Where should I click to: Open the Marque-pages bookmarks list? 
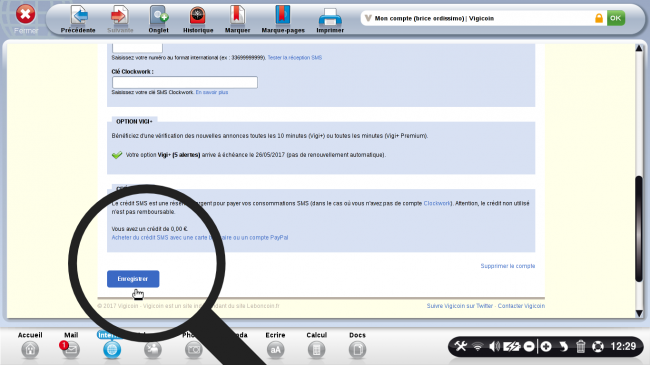coord(283,16)
